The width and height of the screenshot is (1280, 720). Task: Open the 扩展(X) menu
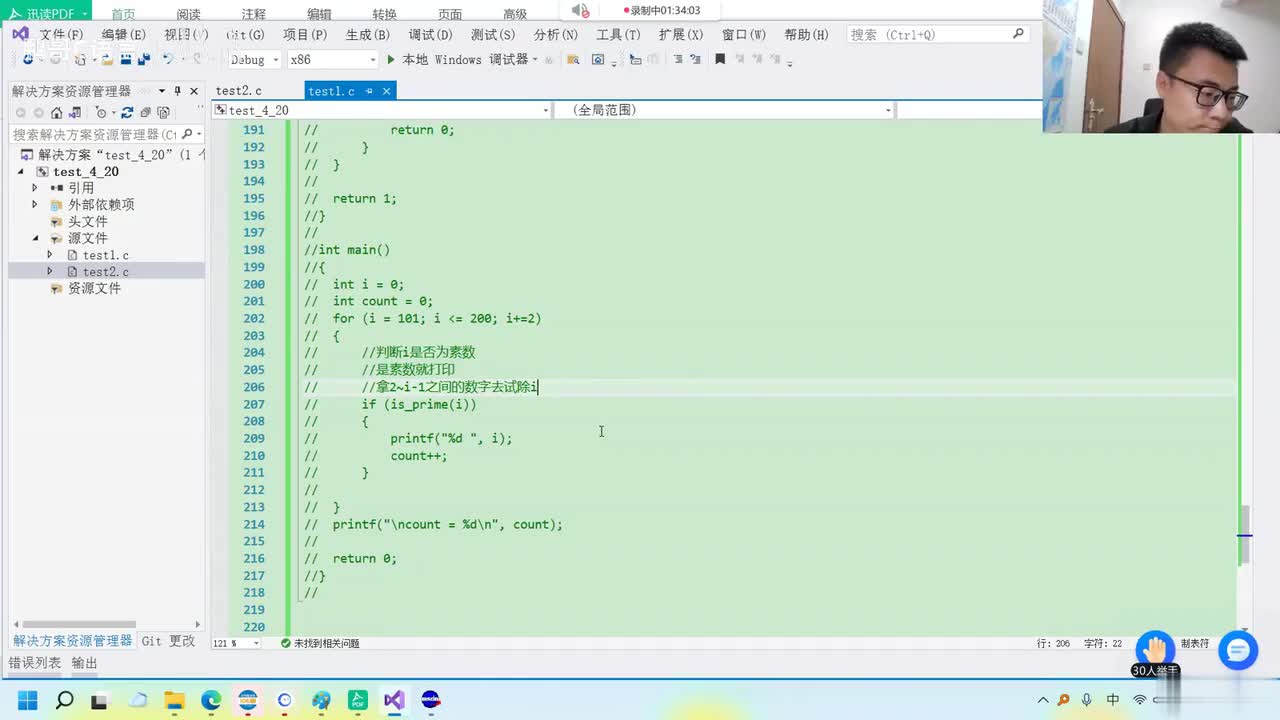click(680, 34)
